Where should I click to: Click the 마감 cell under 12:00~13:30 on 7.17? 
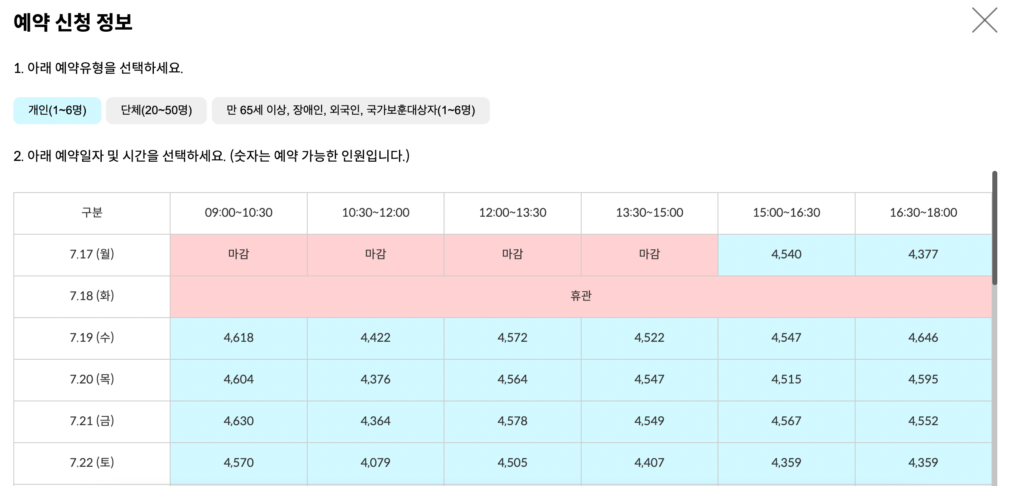513,255
